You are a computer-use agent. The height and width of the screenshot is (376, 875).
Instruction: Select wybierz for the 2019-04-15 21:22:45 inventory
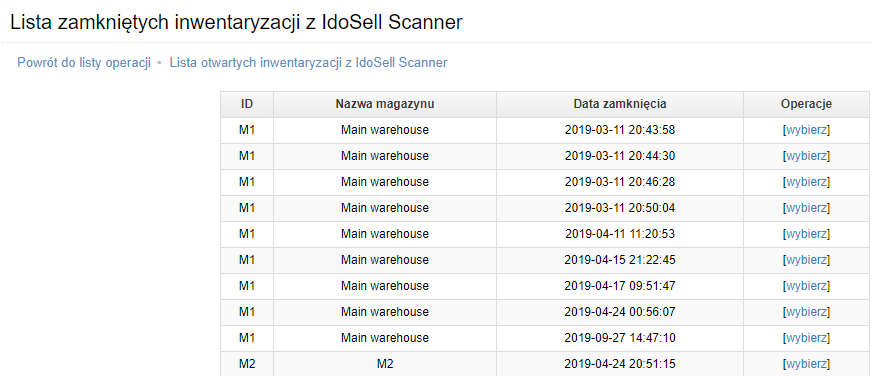coord(806,260)
